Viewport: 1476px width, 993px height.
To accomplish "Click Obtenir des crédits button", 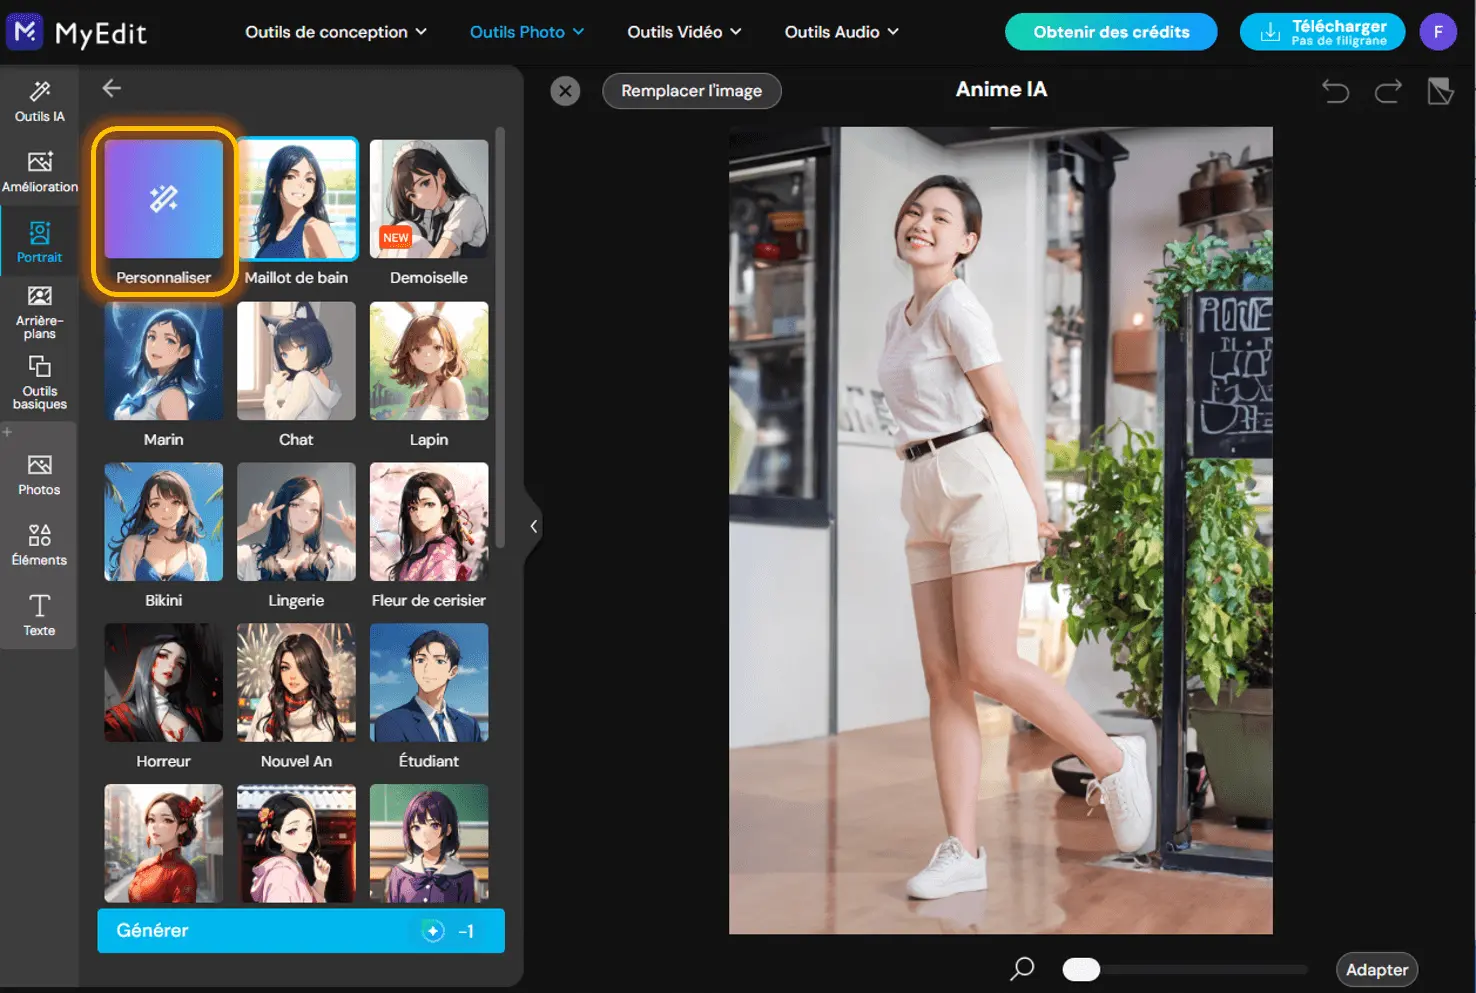I will 1111,32.
